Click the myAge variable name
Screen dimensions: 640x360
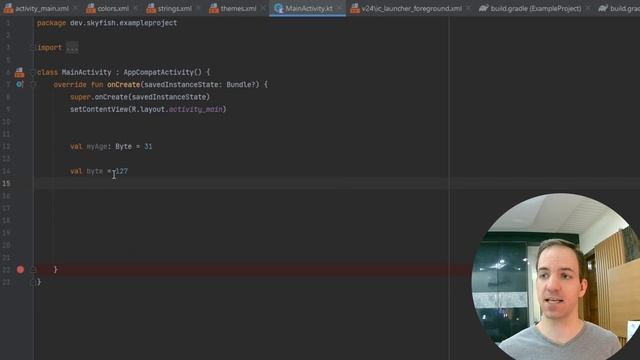(x=97, y=146)
